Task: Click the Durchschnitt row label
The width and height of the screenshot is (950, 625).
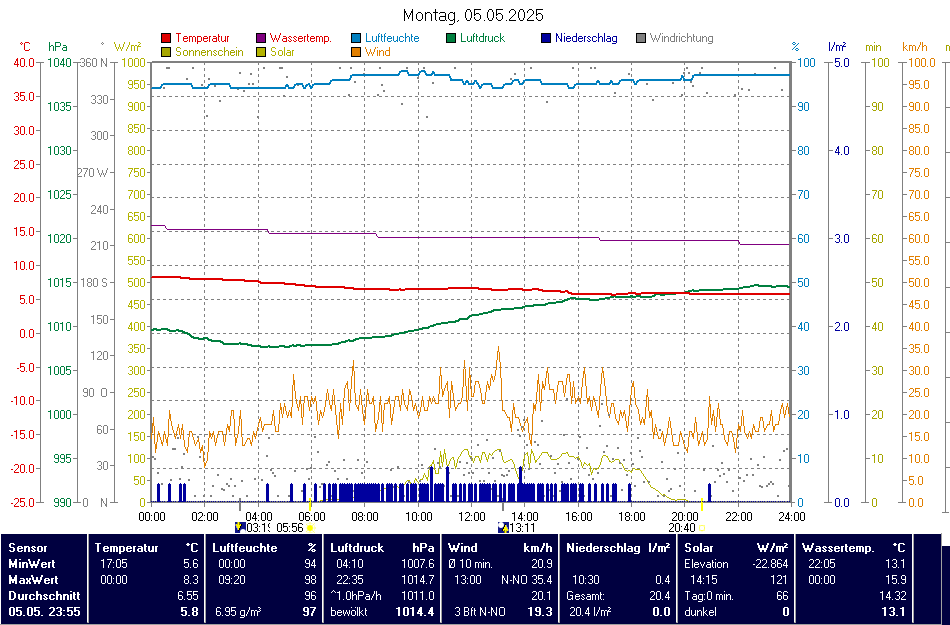Action: click(x=44, y=596)
